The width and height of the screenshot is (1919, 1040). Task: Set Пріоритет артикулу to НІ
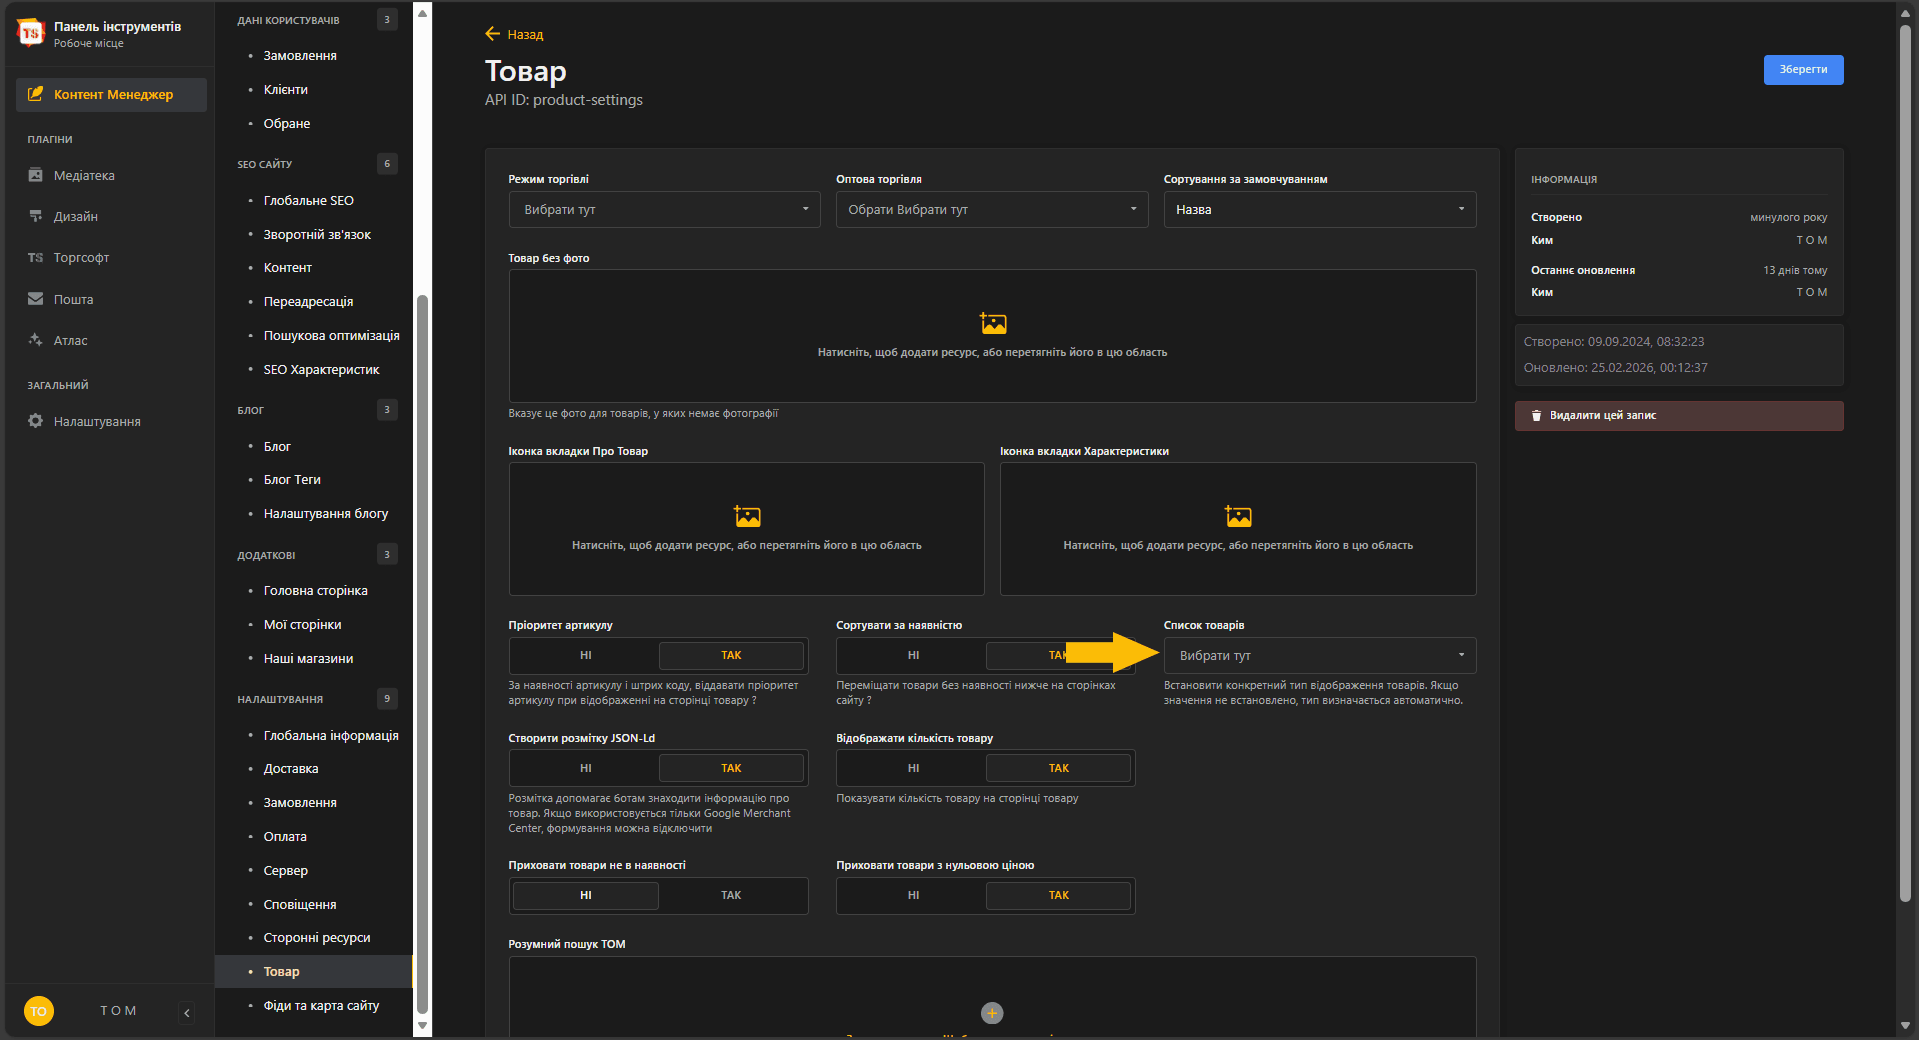pos(585,656)
